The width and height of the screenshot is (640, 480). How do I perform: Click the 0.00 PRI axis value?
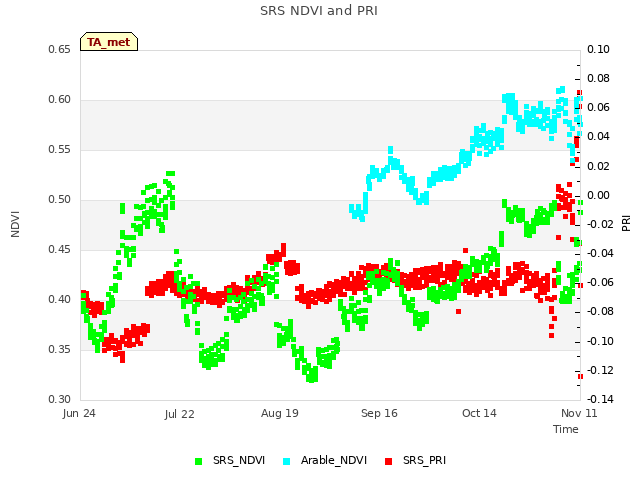coord(598,195)
